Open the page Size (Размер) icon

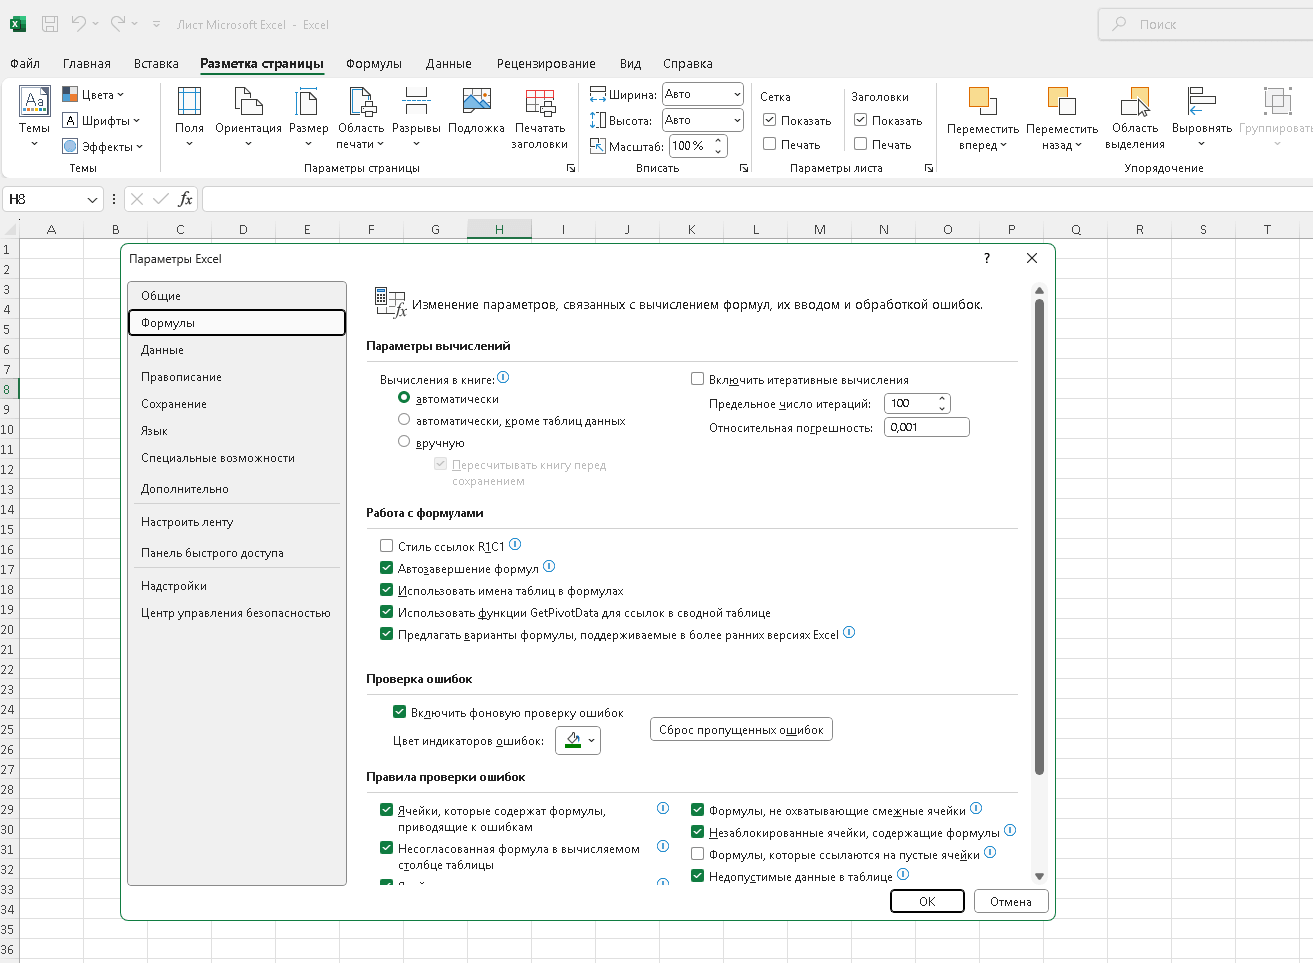tap(308, 102)
